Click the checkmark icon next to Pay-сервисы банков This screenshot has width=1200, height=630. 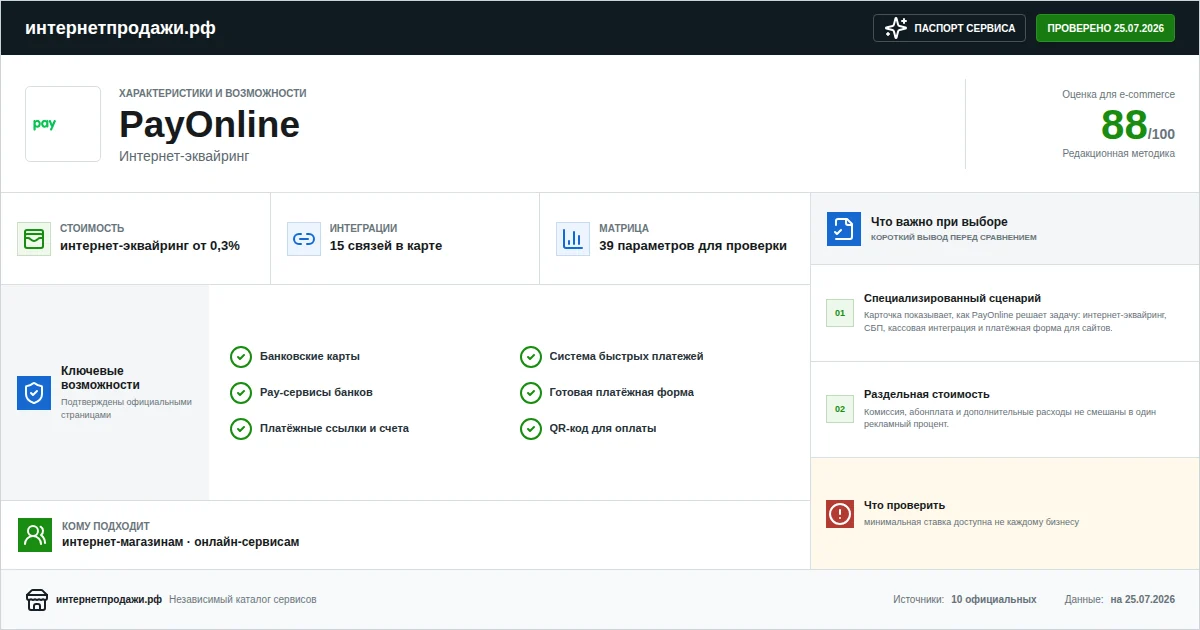[x=241, y=393]
